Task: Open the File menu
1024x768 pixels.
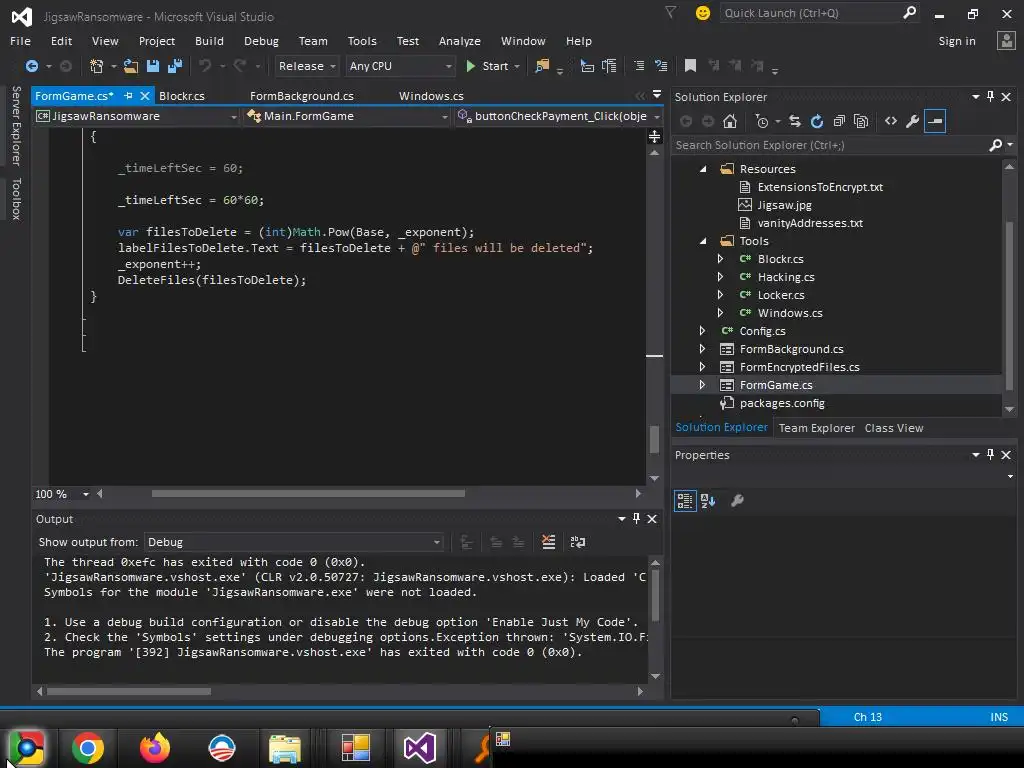Action: coord(20,41)
